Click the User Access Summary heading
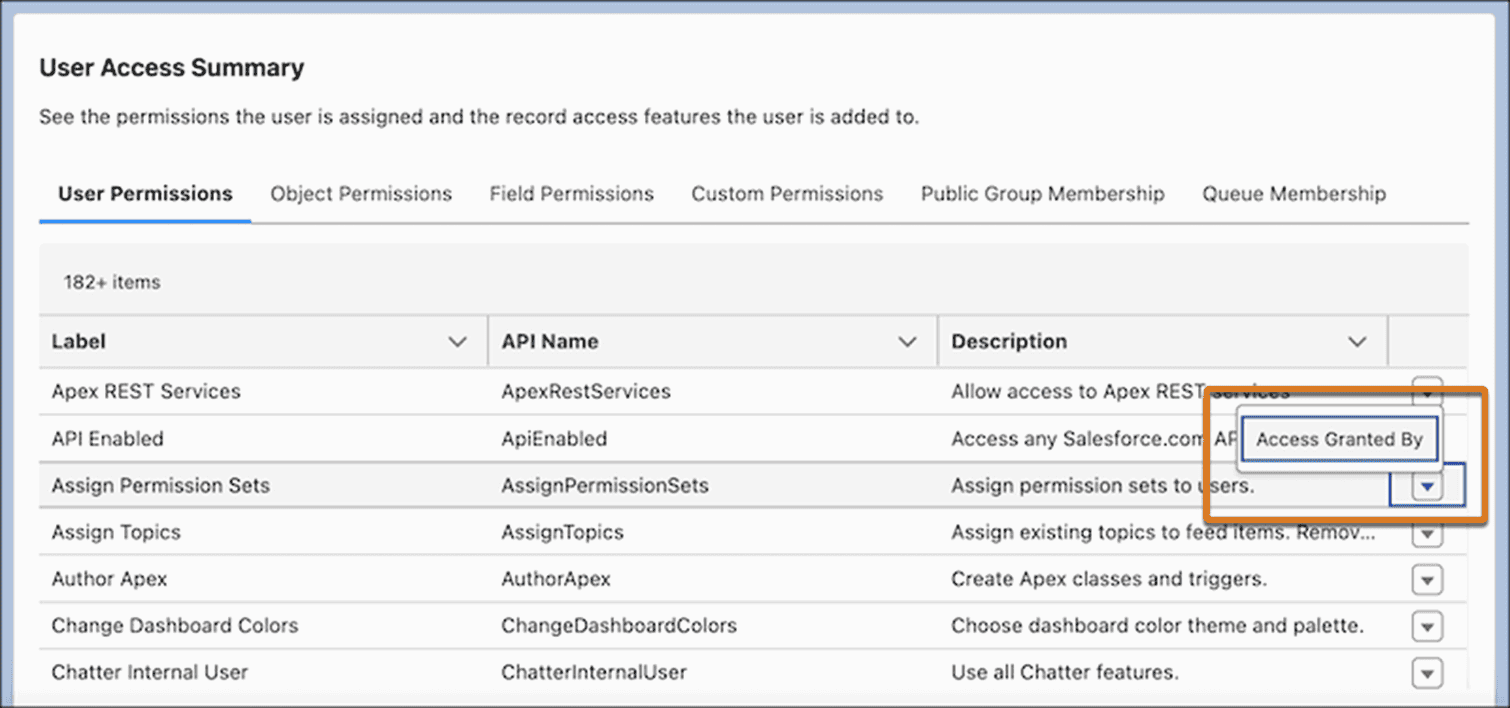 pyautogui.click(x=172, y=69)
